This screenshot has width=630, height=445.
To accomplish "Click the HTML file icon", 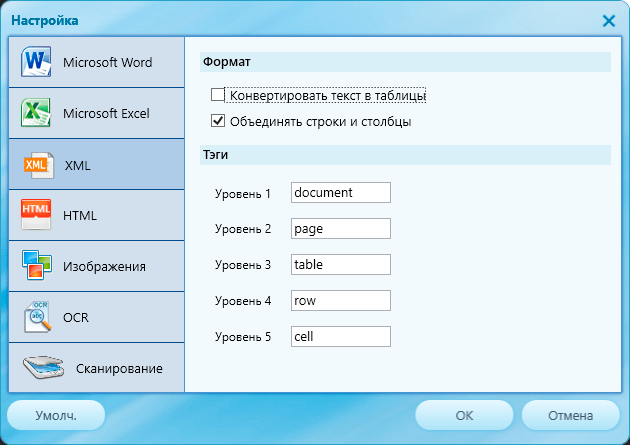I will (x=36, y=215).
